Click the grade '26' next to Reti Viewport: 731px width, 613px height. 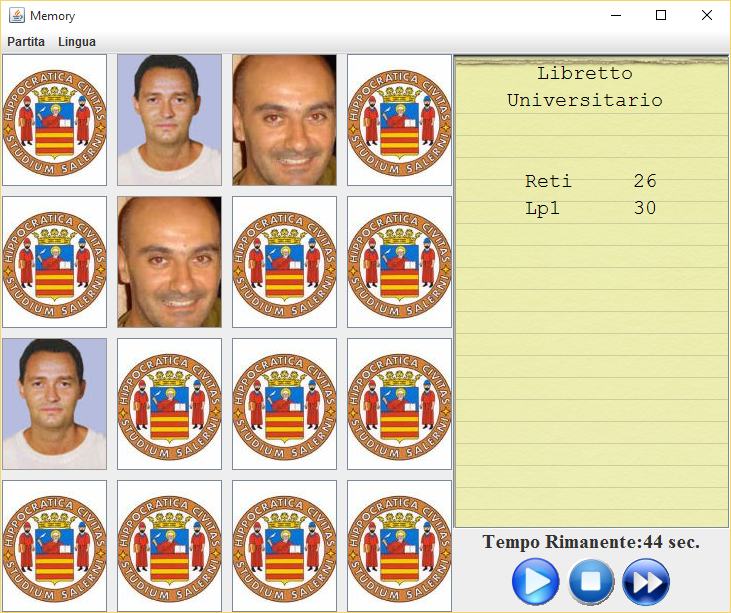645,181
